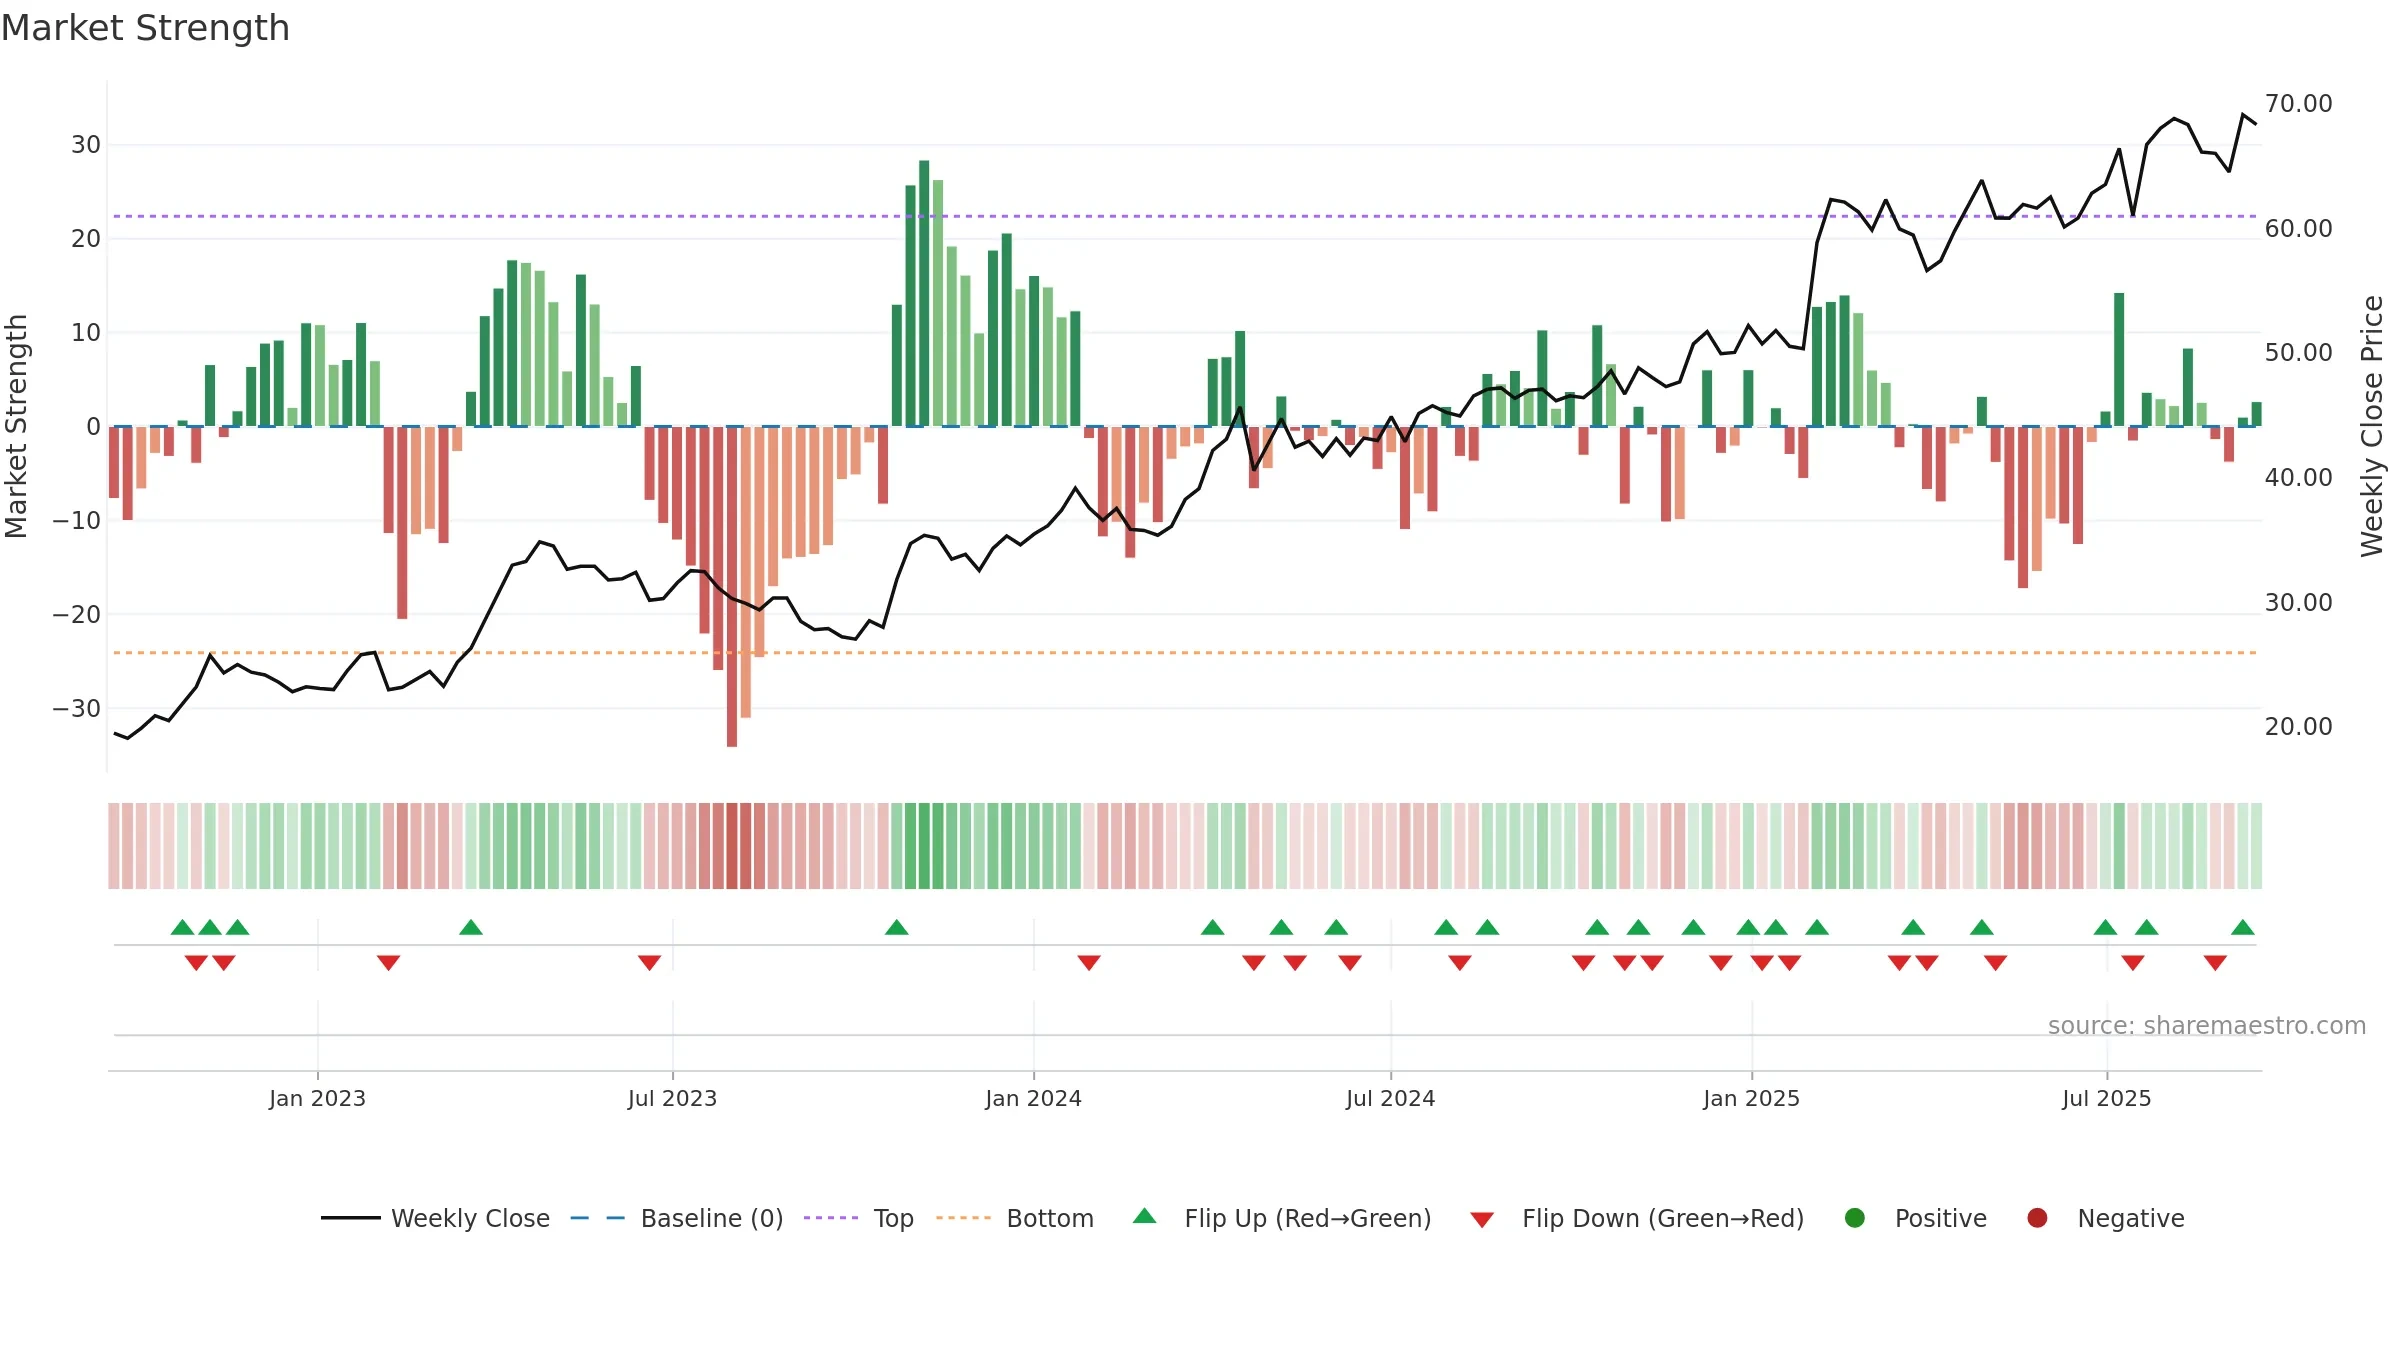Click the 50.00 price axis label

pos(2298,353)
